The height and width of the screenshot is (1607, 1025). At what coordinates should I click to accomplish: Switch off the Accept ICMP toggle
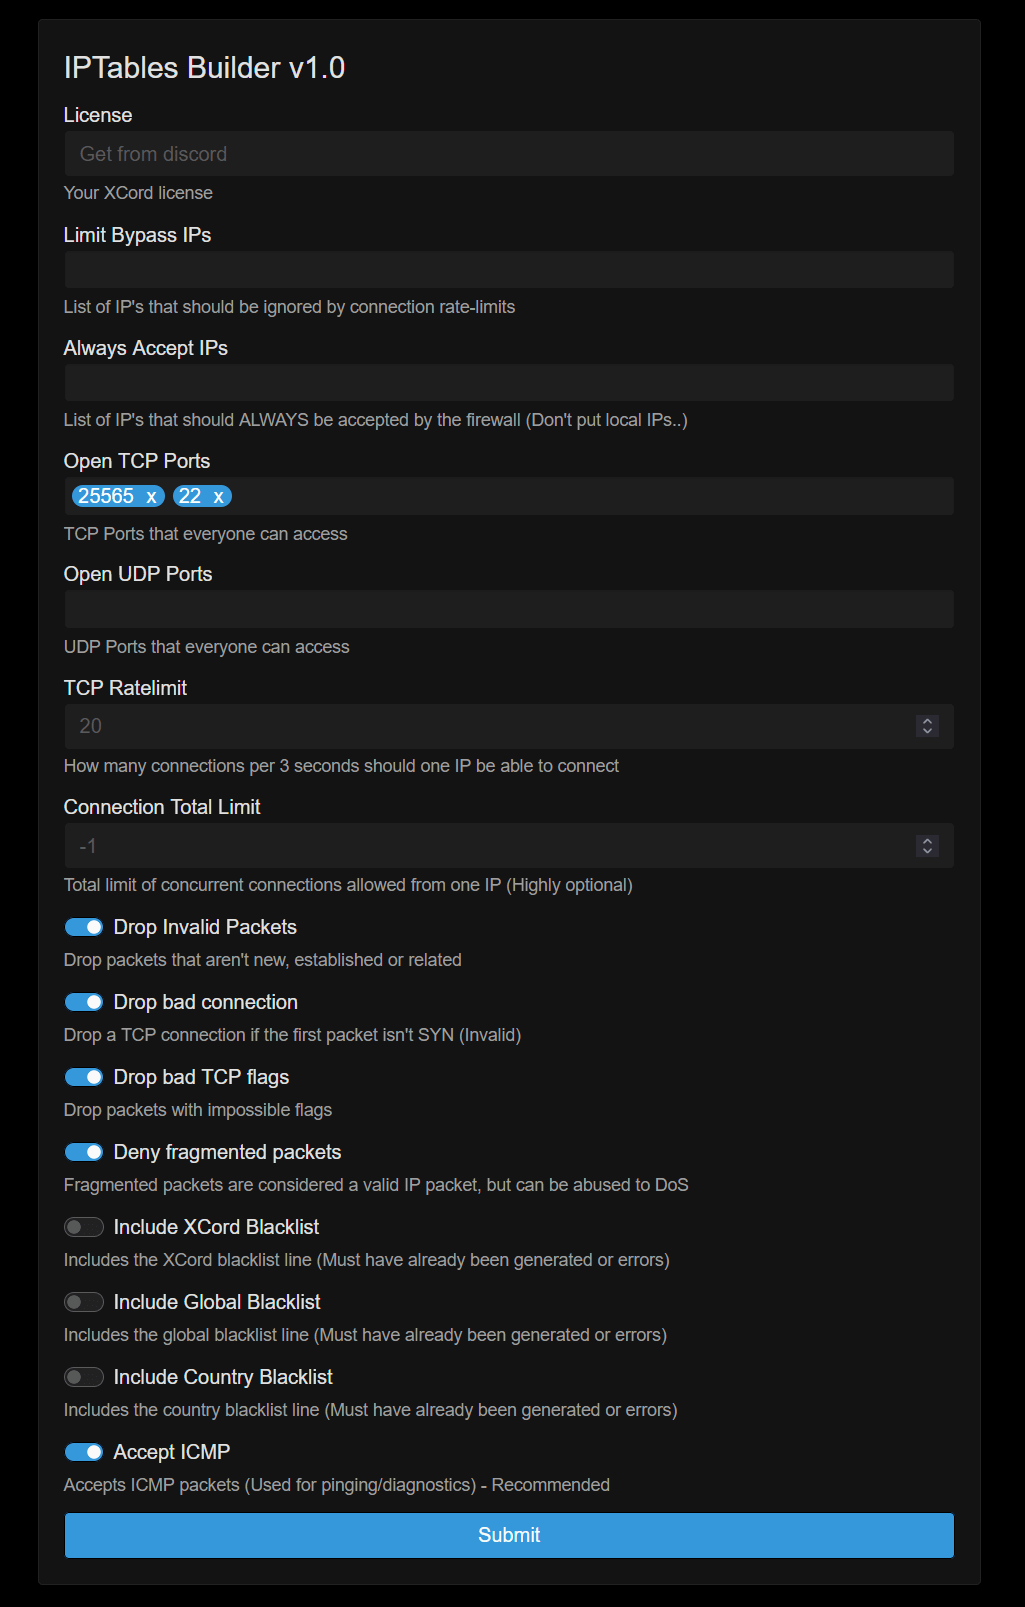coord(84,1452)
